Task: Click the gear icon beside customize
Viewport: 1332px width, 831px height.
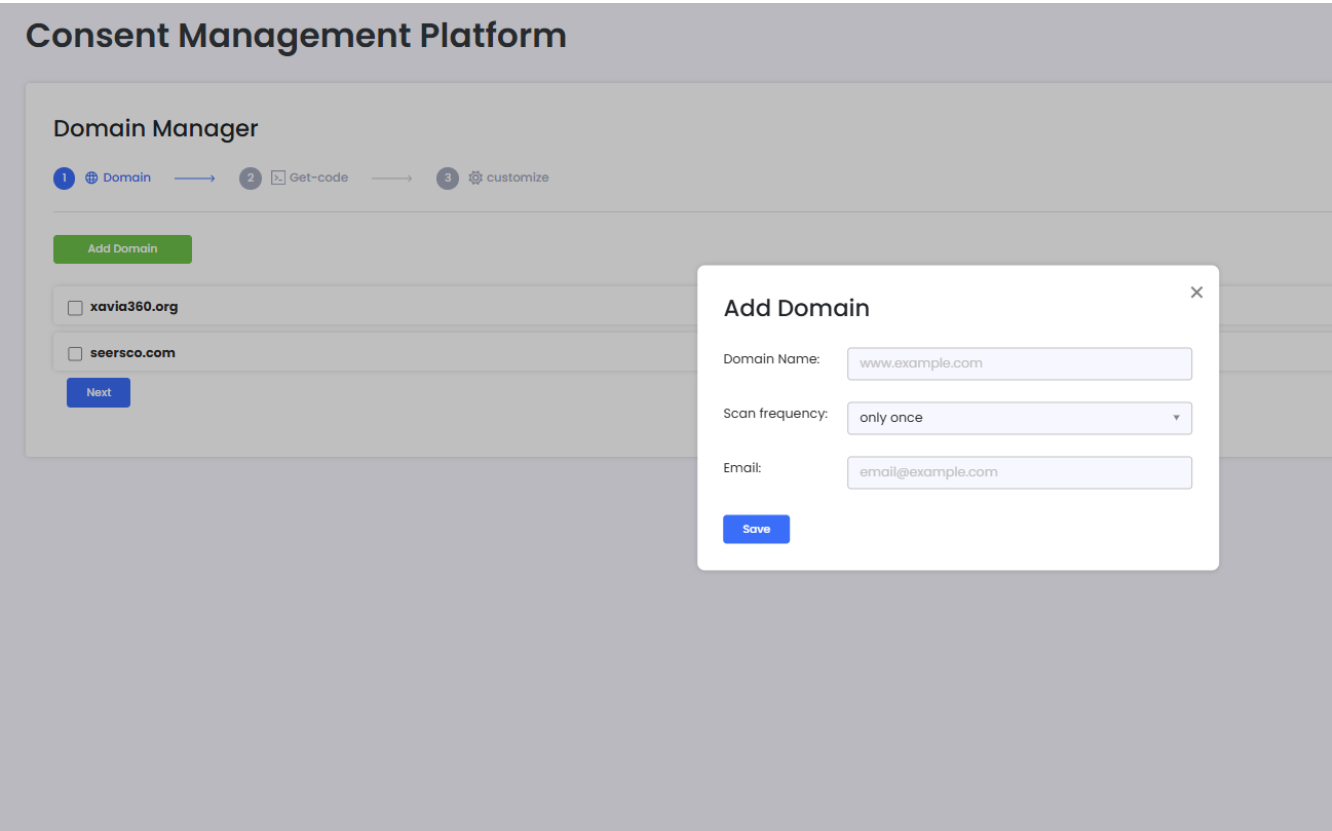Action: pos(476,178)
